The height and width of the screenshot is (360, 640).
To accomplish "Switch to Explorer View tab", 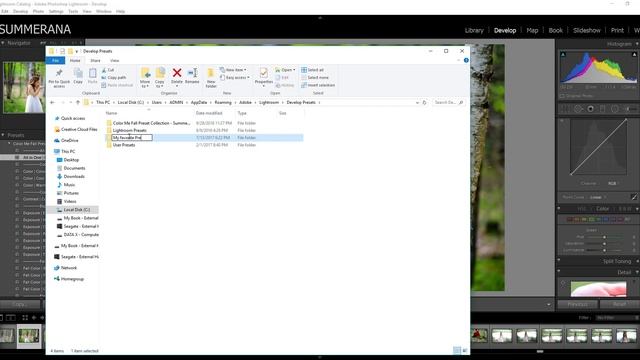I will (x=115, y=60).
